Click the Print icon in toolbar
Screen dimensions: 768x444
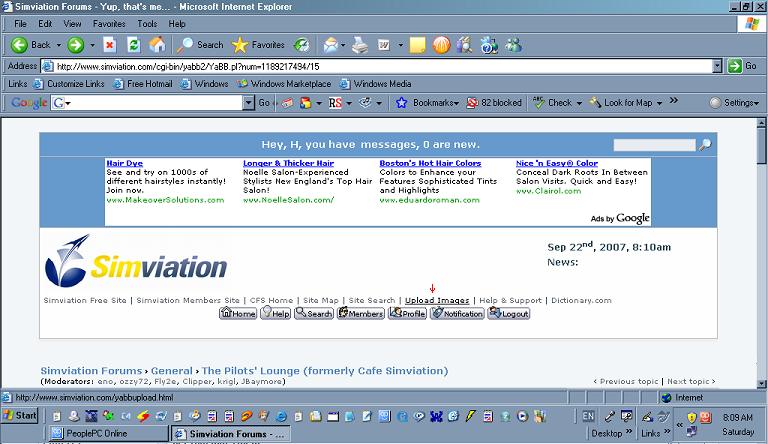360,45
